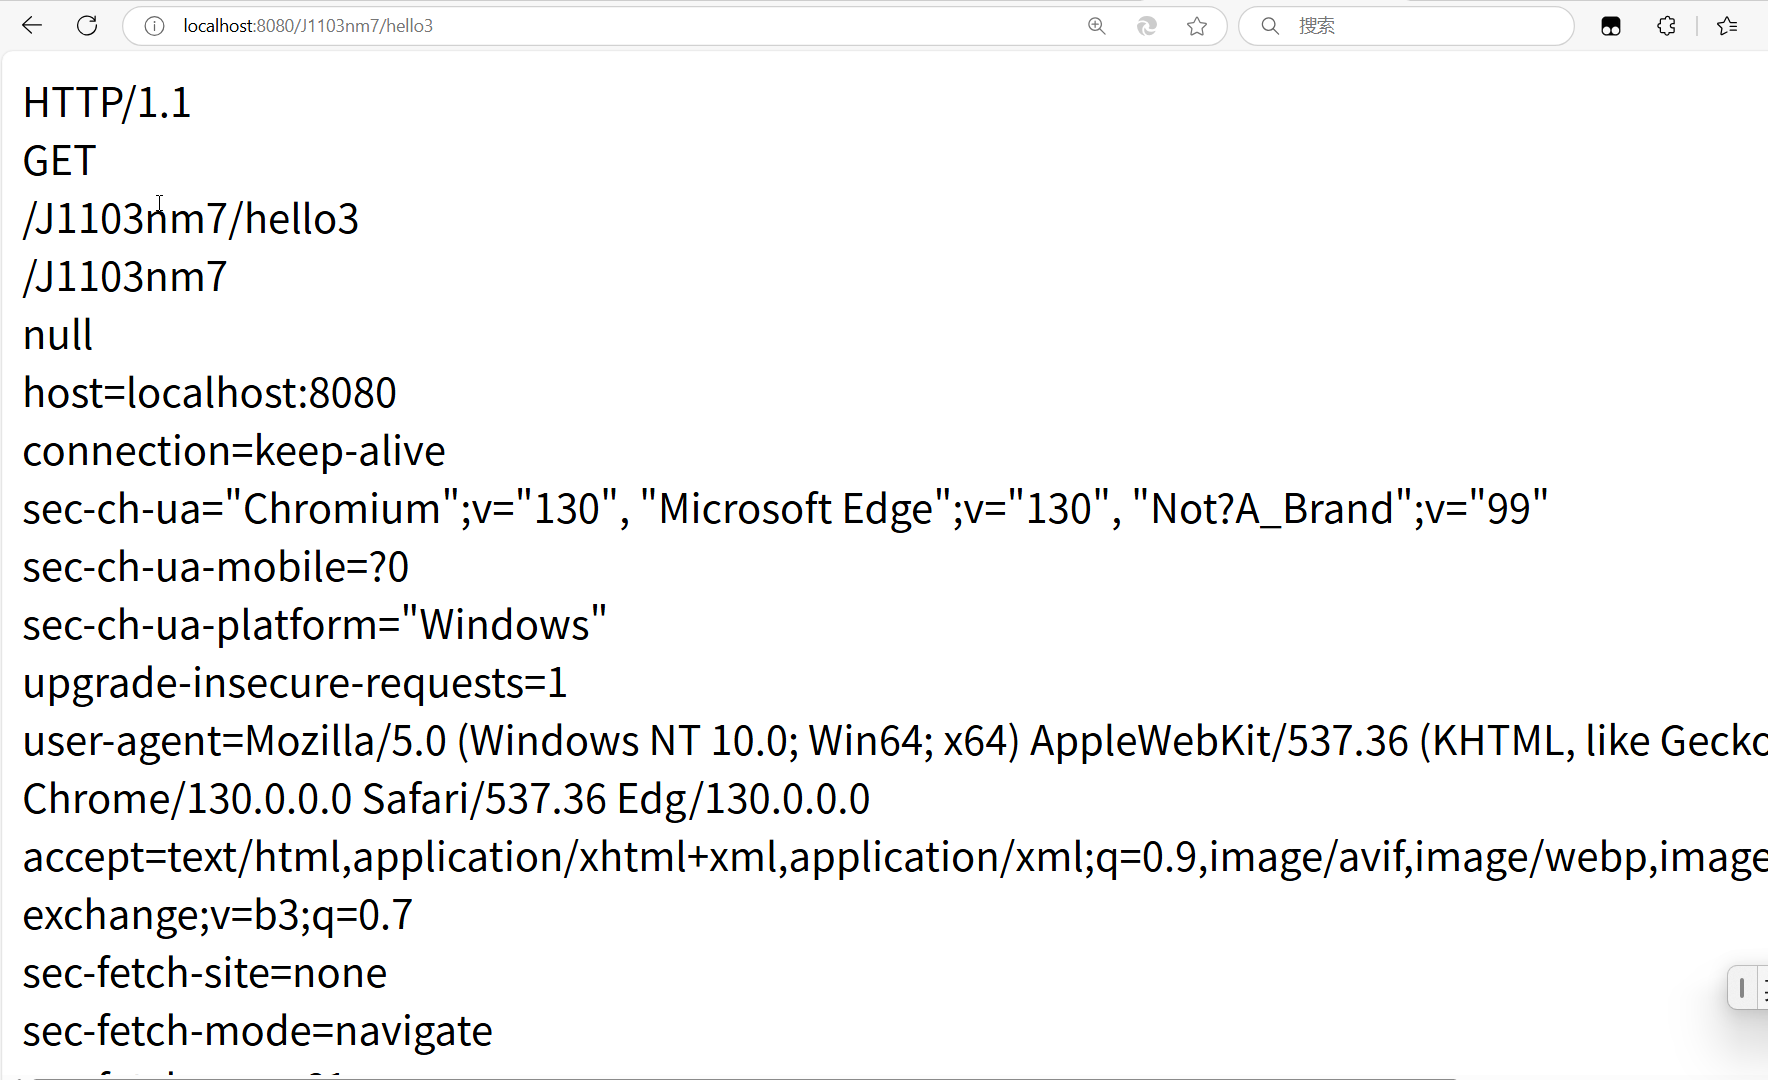Reload the current page
Screen dimensions: 1768x1080
(87, 26)
